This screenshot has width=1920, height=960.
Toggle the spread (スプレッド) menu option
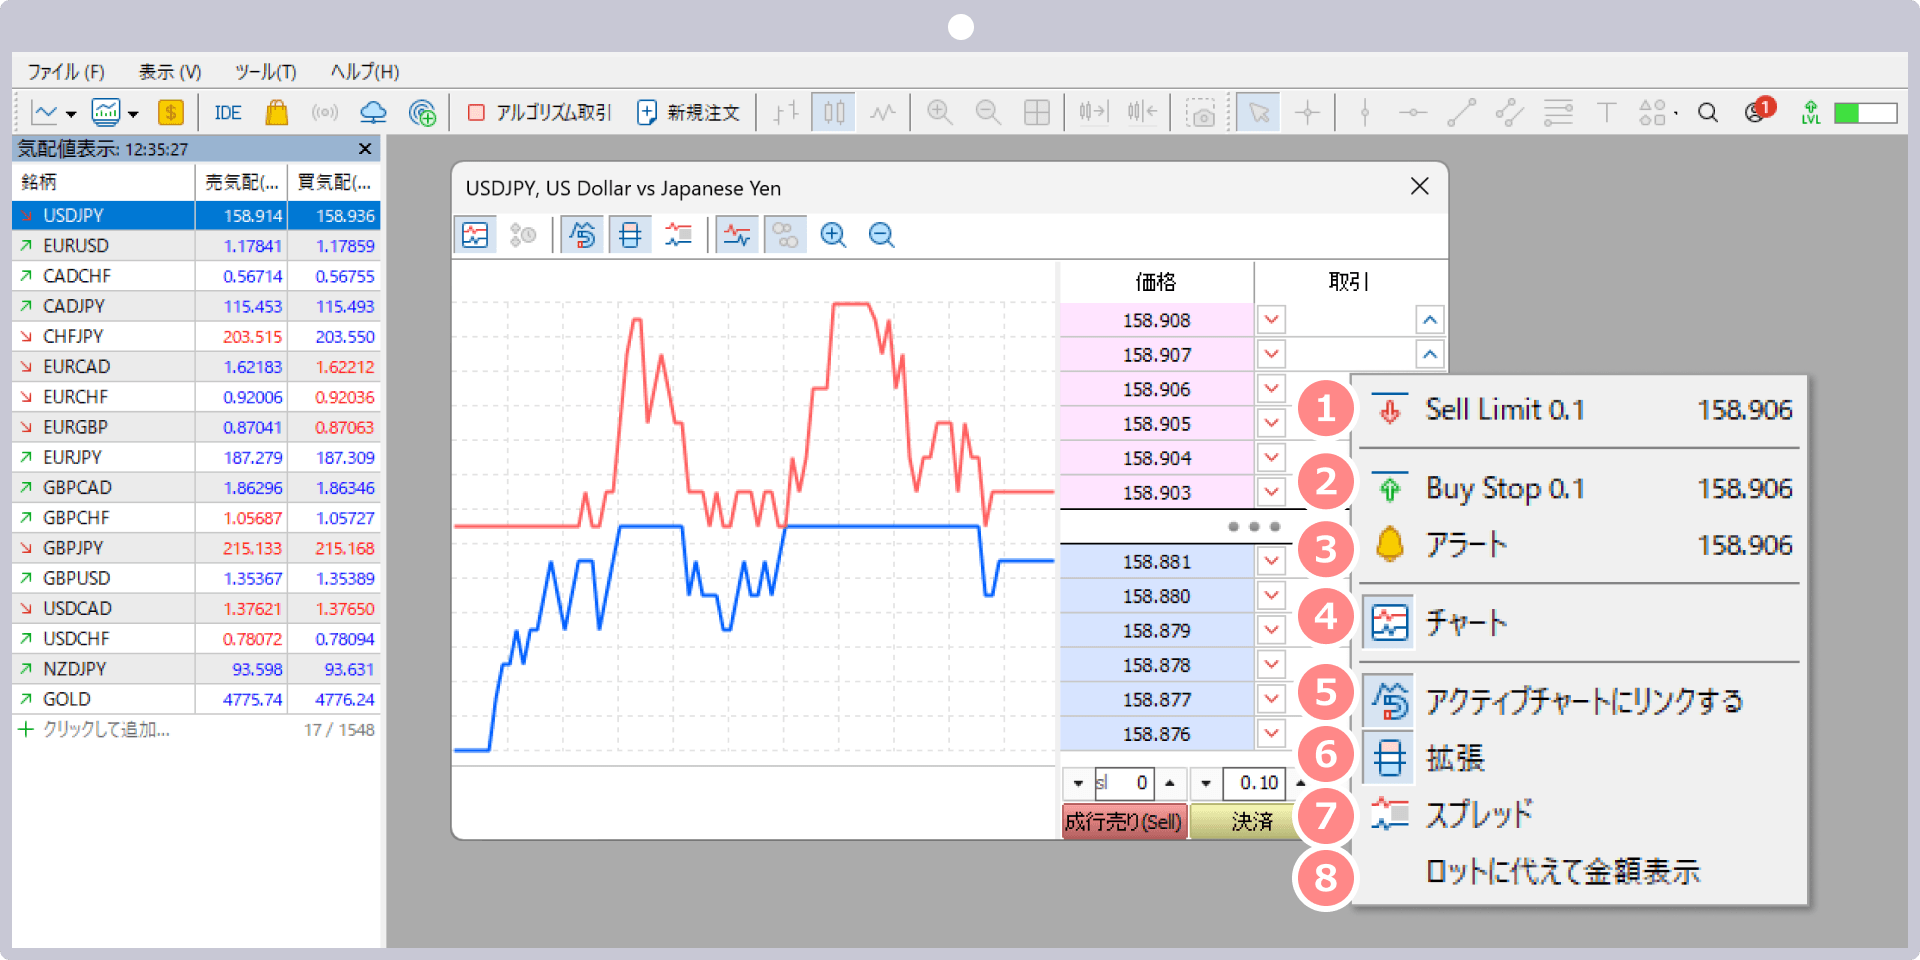pos(1478,814)
